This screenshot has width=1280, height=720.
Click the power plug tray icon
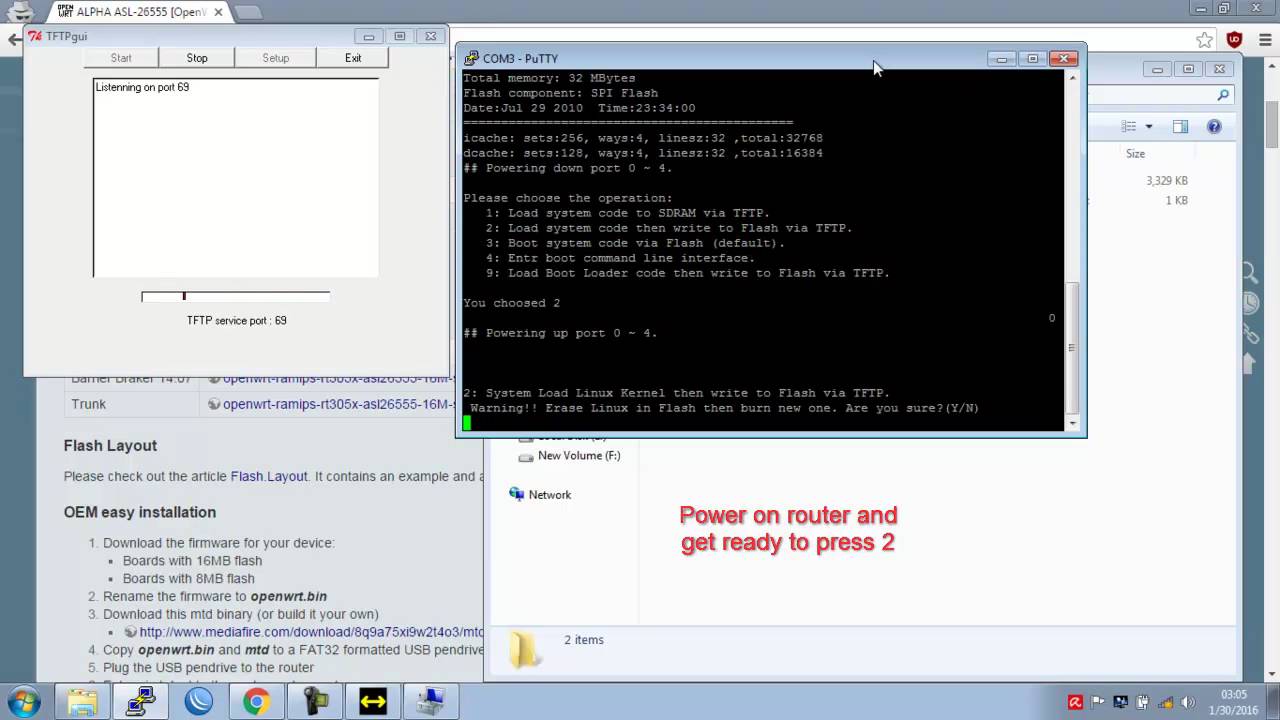pyautogui.click(x=1143, y=702)
